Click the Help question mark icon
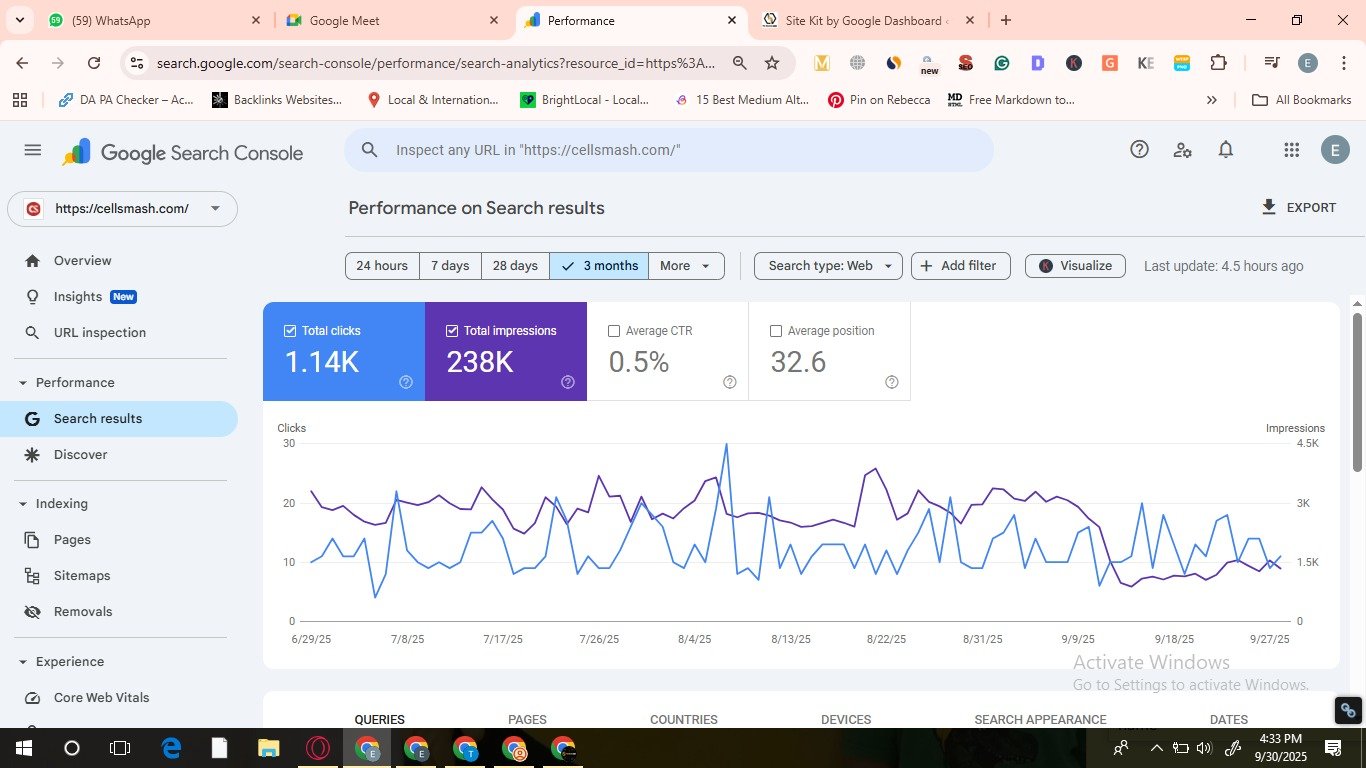 pyautogui.click(x=1139, y=150)
